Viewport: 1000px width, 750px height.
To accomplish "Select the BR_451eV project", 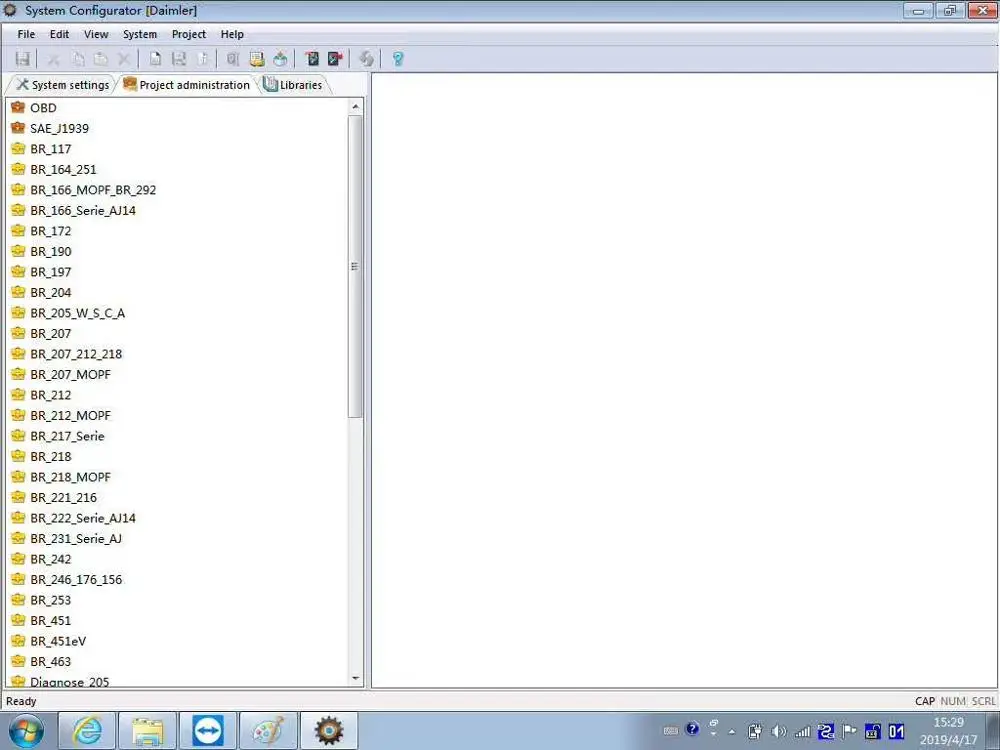I will point(58,641).
